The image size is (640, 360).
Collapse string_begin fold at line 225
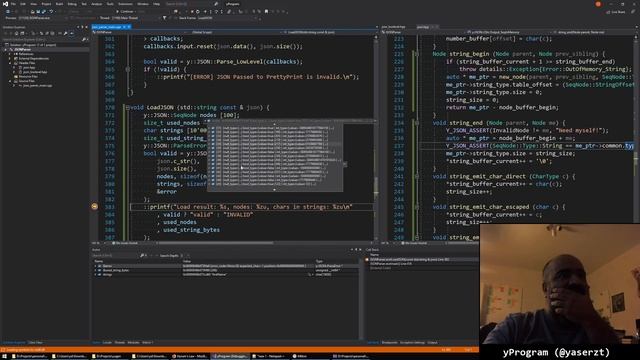[x=417, y=54]
